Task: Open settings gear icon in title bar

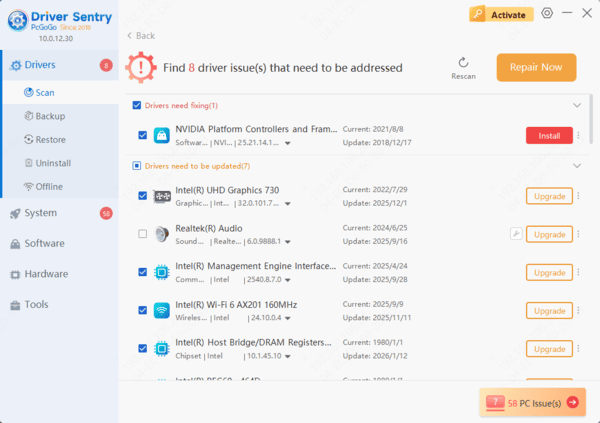Action: click(547, 13)
